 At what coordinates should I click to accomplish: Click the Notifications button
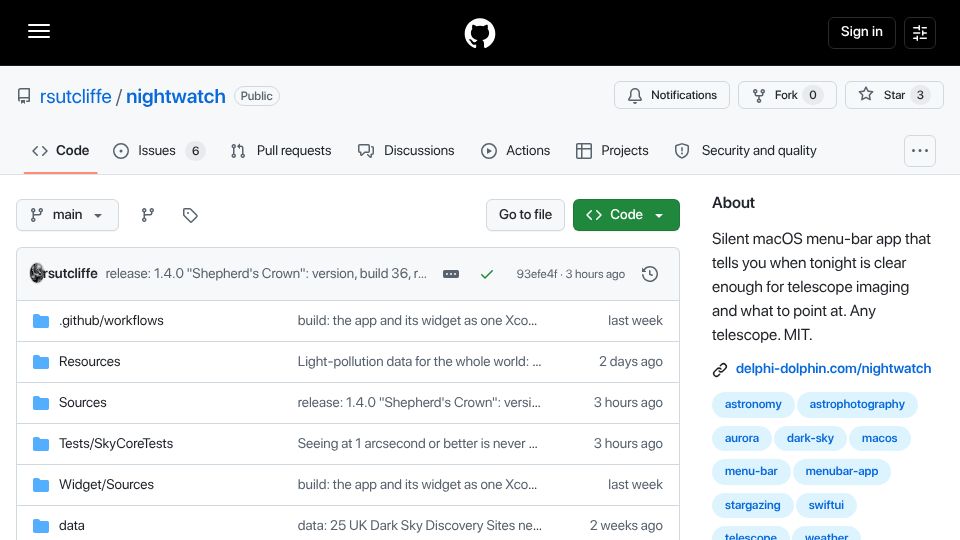[x=672, y=95]
